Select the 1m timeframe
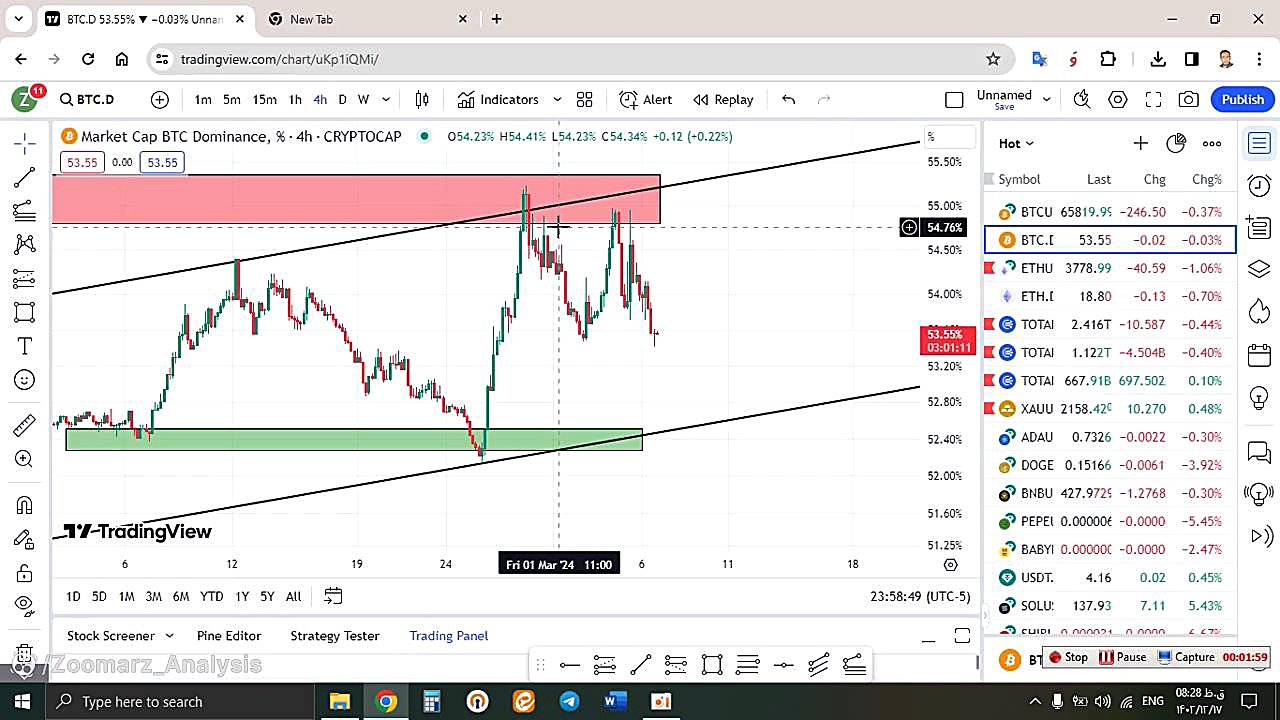The height and width of the screenshot is (720, 1280). (203, 99)
